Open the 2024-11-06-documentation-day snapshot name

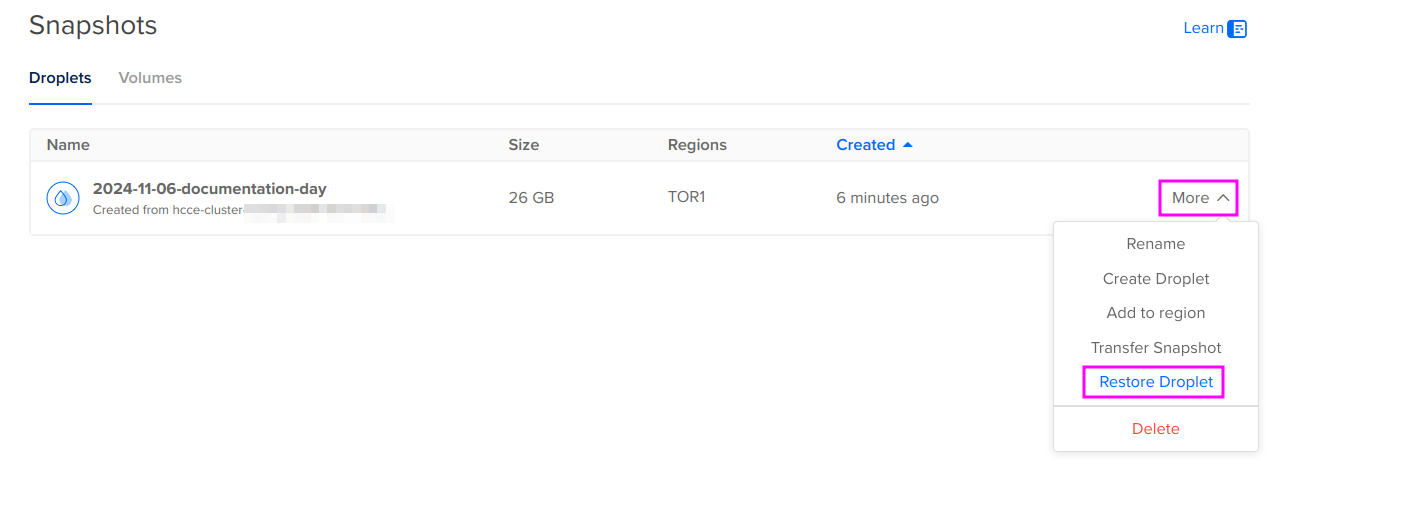point(209,189)
